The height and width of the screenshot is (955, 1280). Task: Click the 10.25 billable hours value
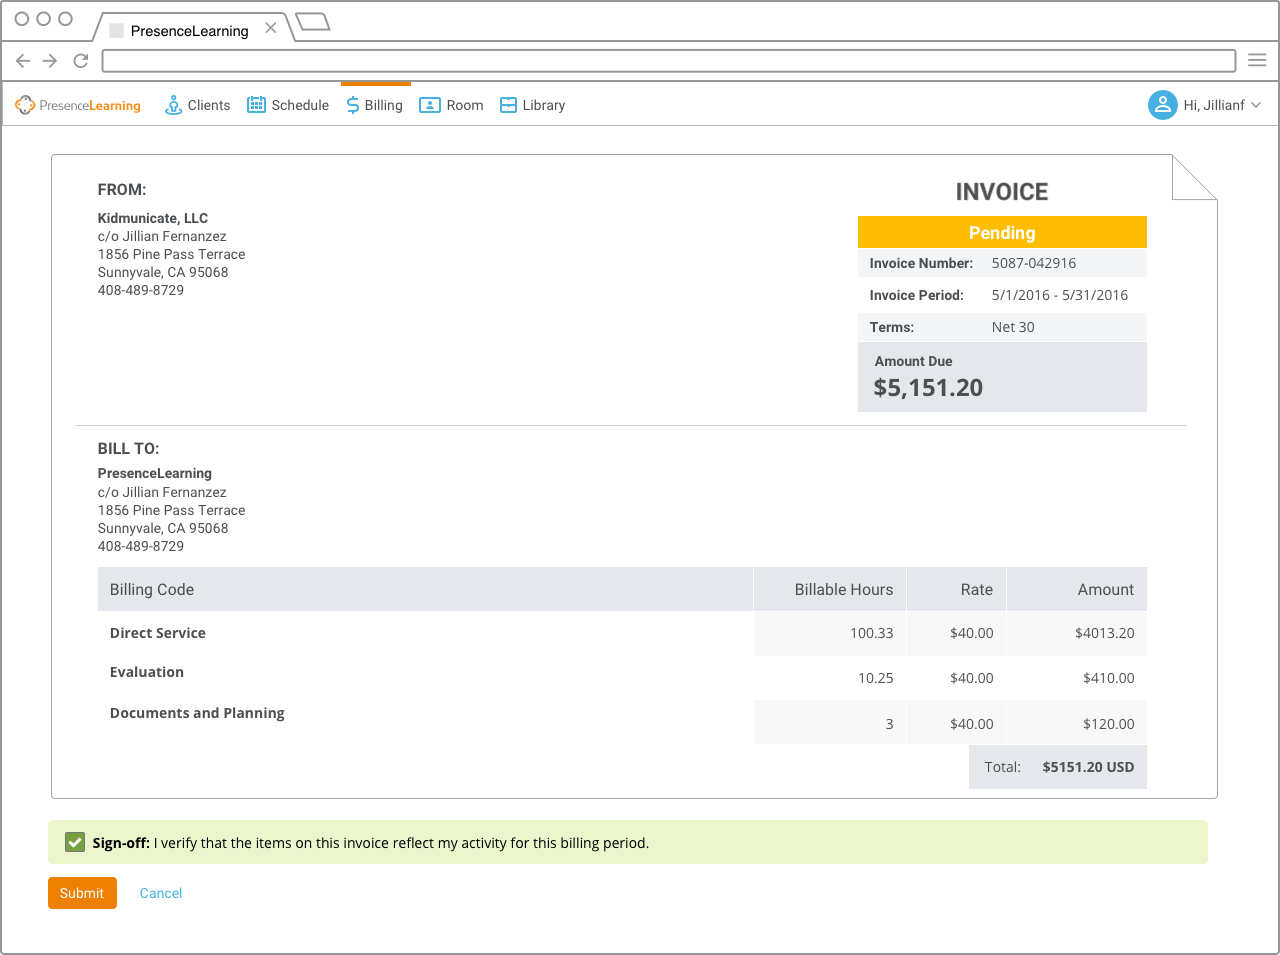[x=876, y=678]
